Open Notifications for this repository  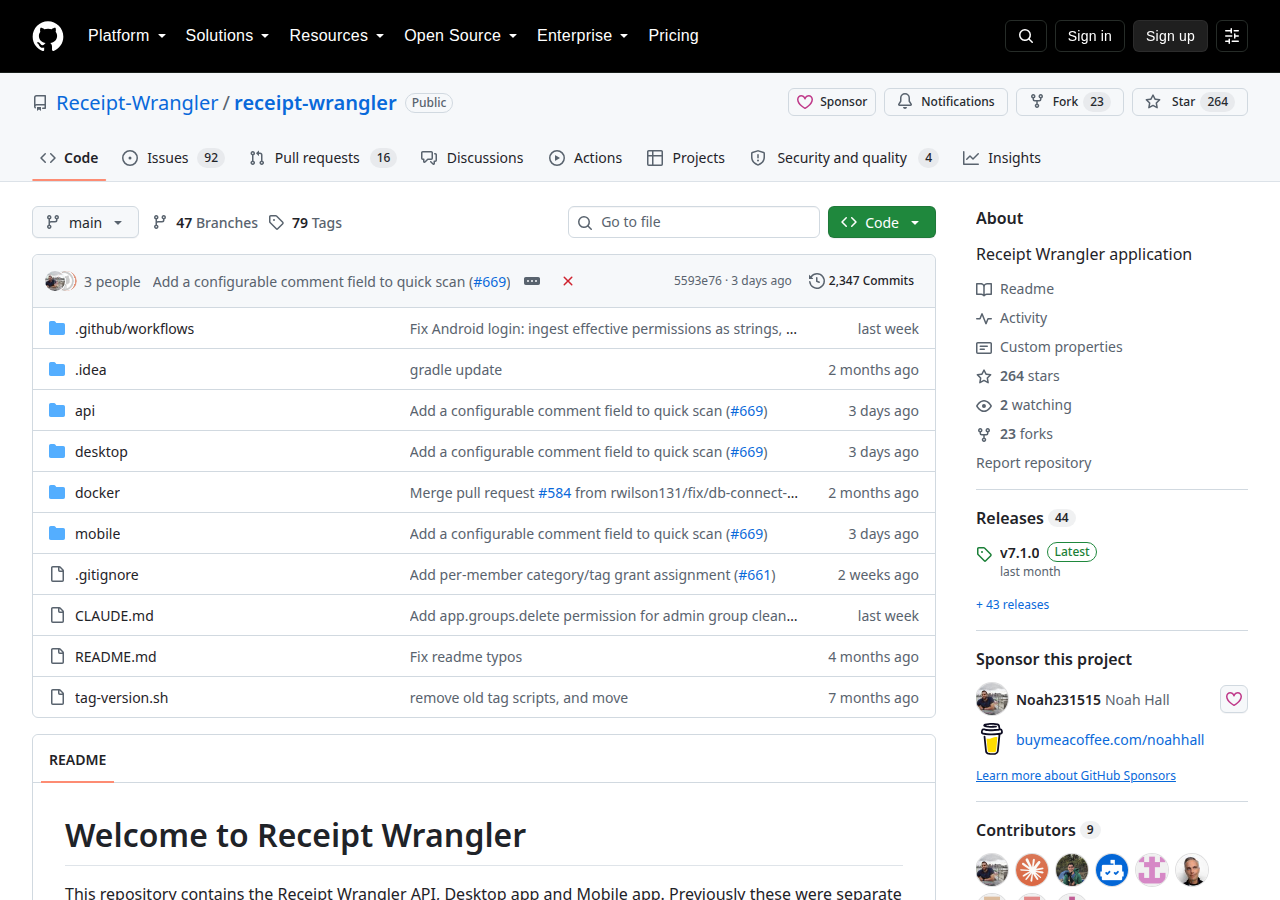pos(946,102)
